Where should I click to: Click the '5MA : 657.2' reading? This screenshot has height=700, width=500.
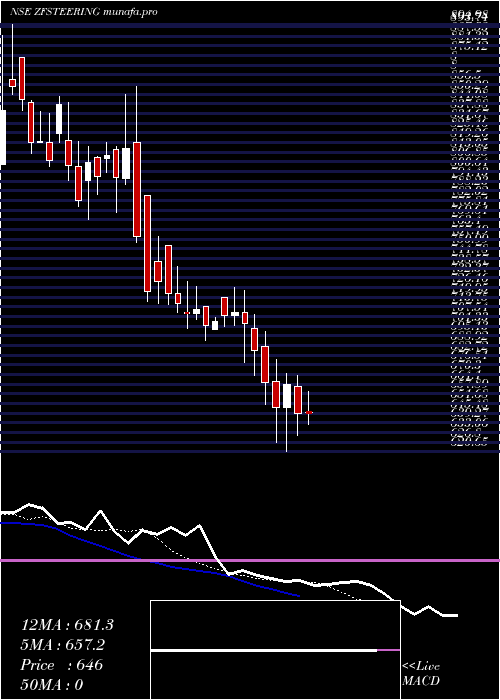(63, 645)
